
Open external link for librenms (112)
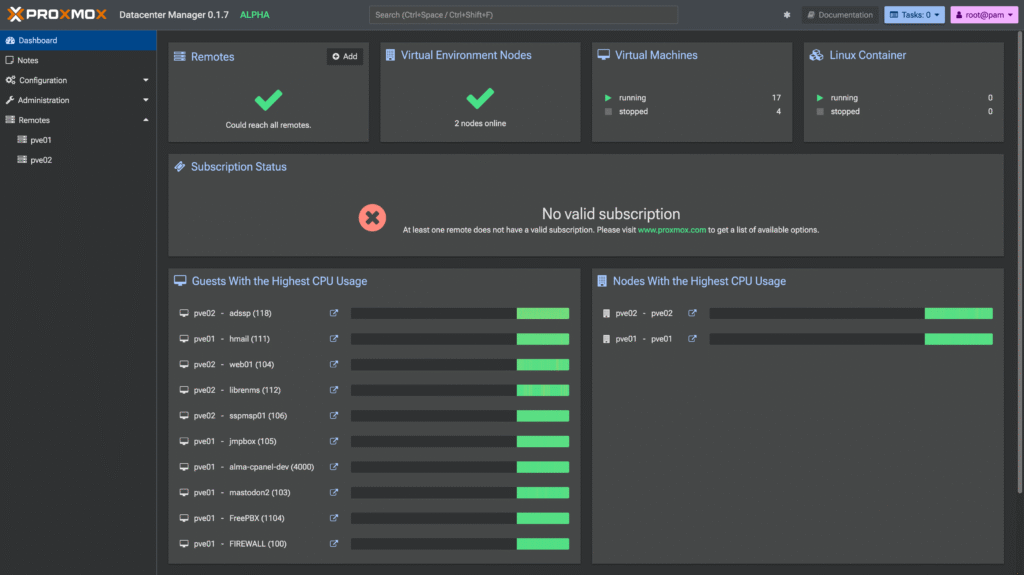[334, 390]
